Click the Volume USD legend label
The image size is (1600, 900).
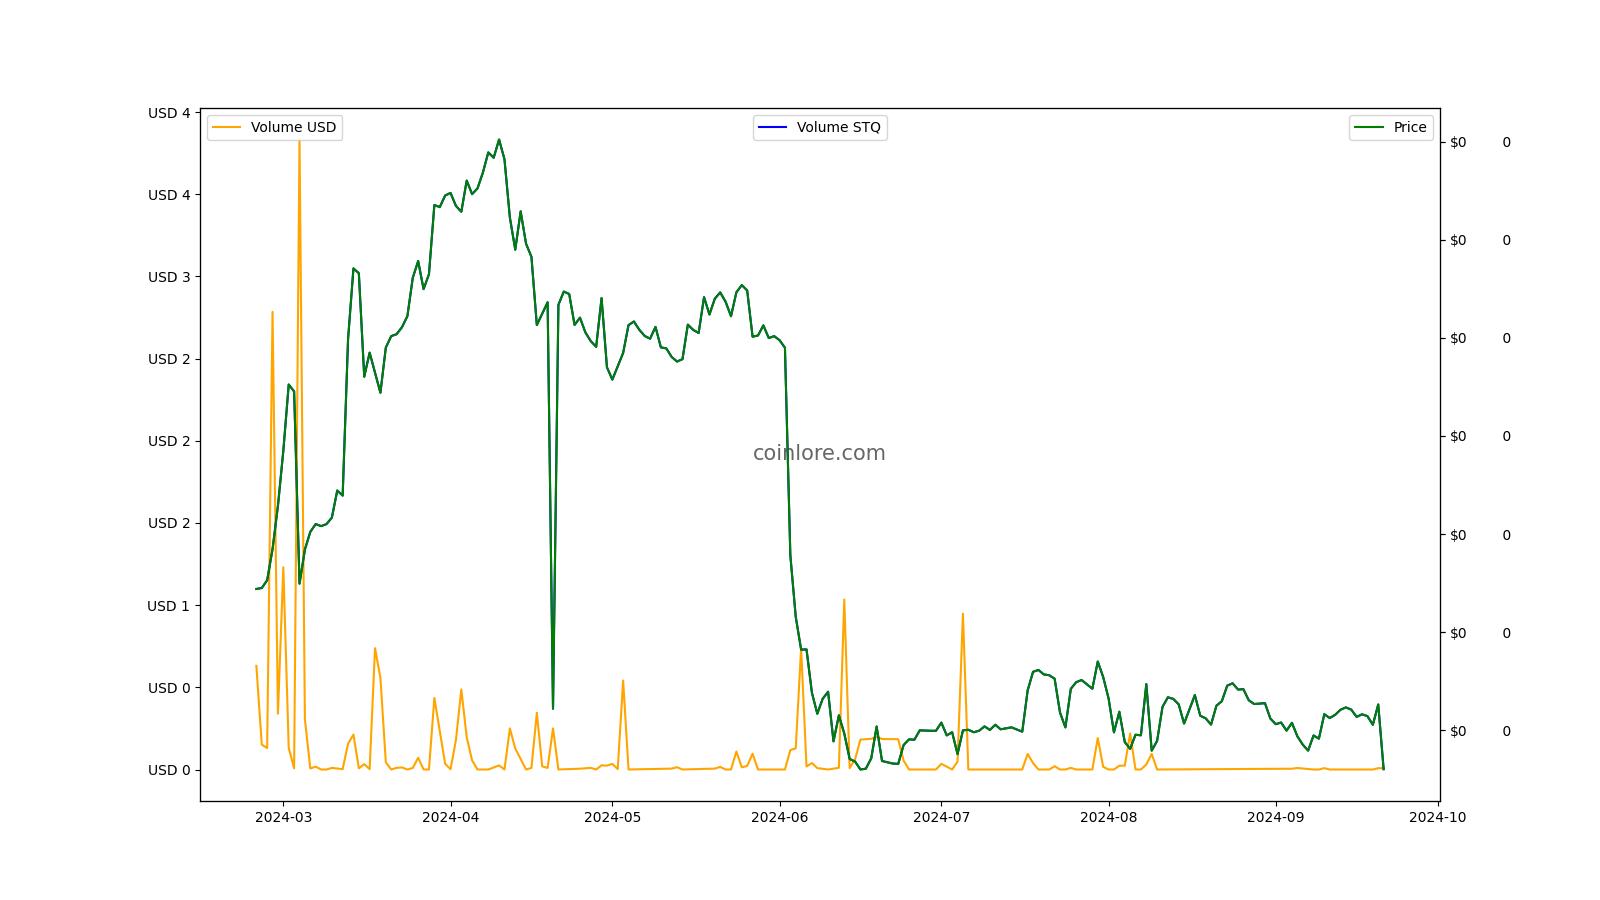click(x=293, y=127)
